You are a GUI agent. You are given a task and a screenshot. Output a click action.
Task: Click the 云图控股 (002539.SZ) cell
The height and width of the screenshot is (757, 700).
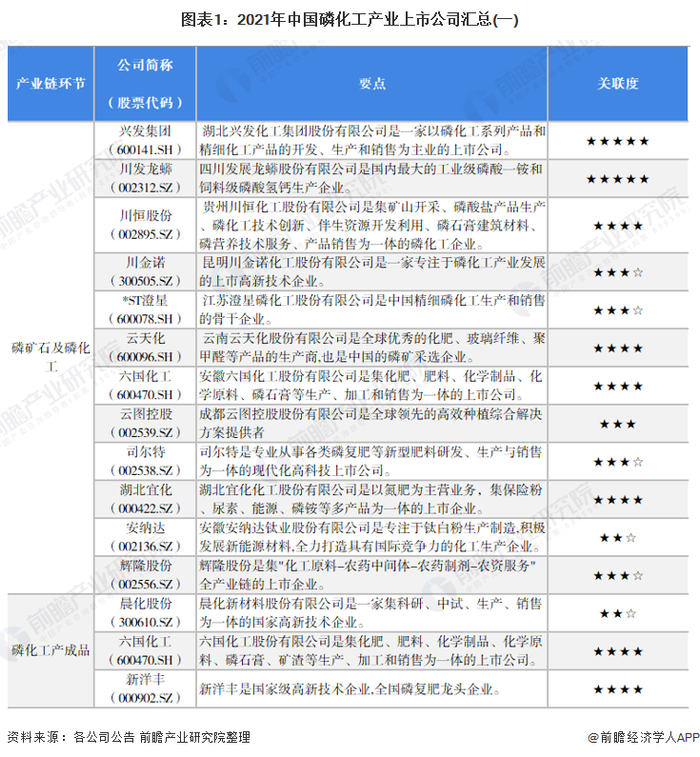click(x=145, y=423)
